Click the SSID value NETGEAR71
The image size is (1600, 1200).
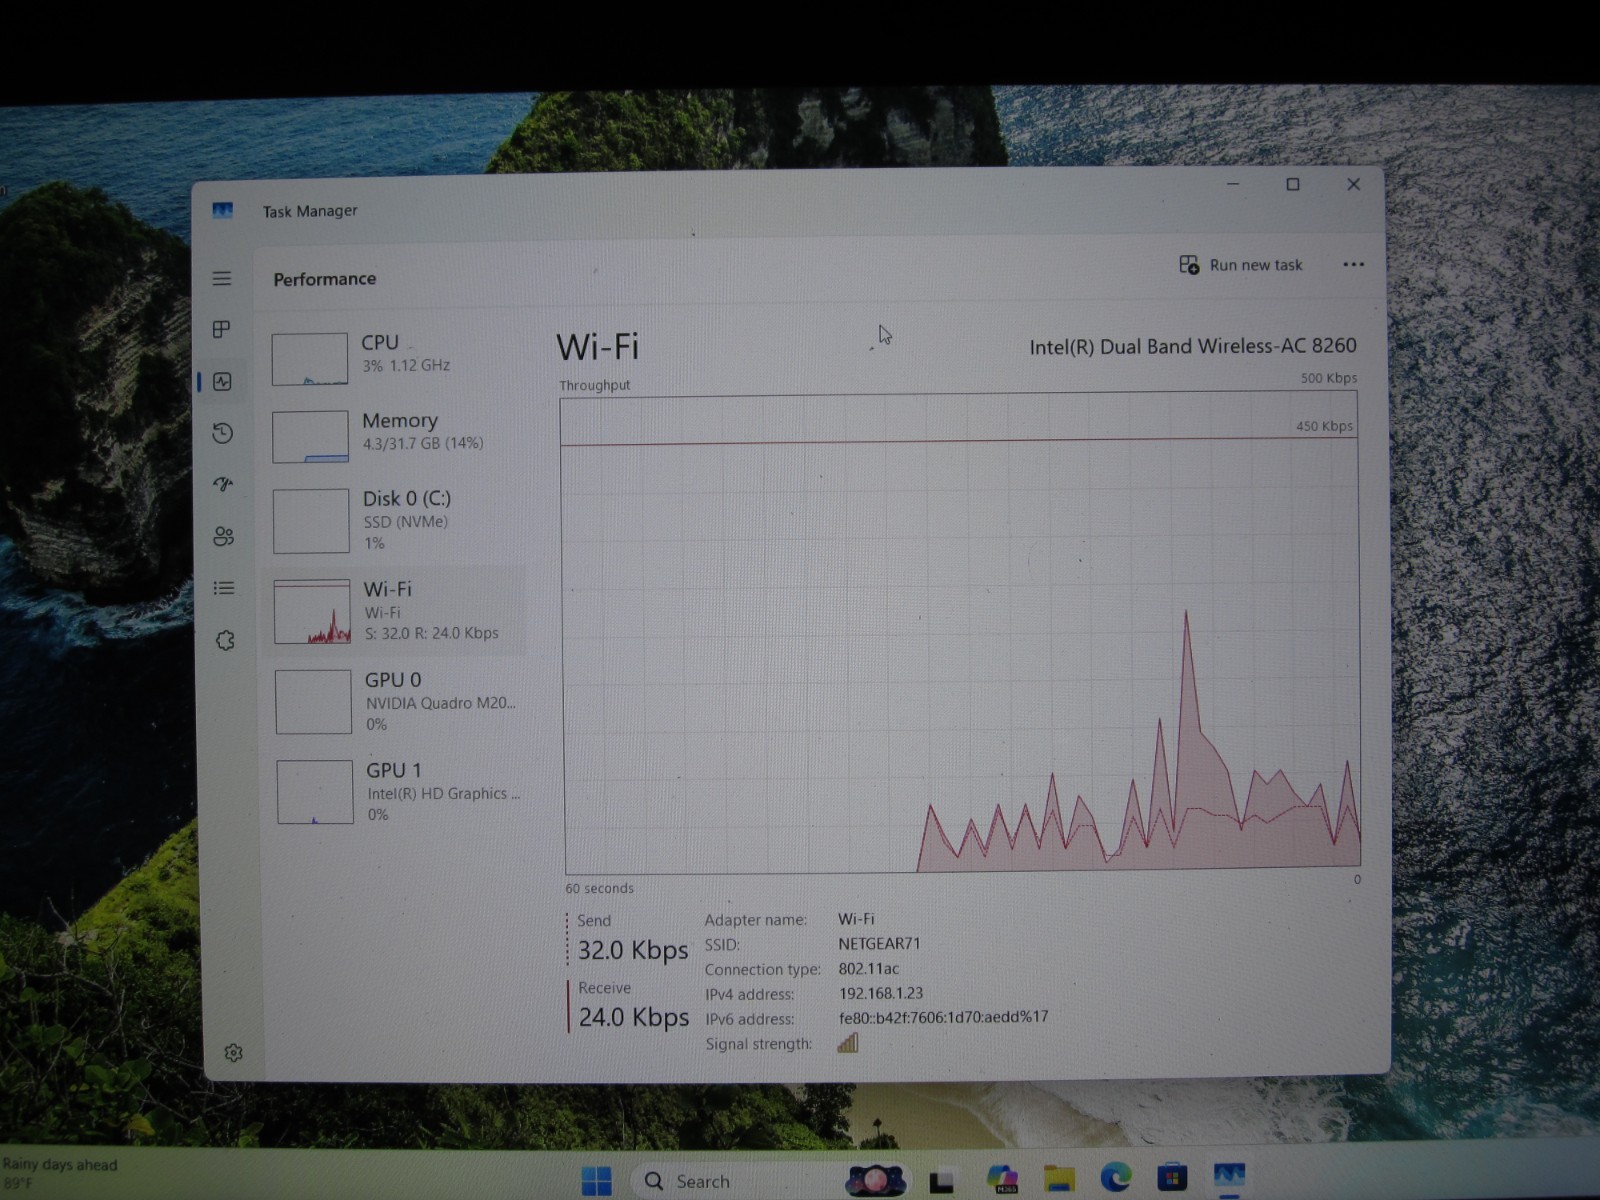[879, 943]
